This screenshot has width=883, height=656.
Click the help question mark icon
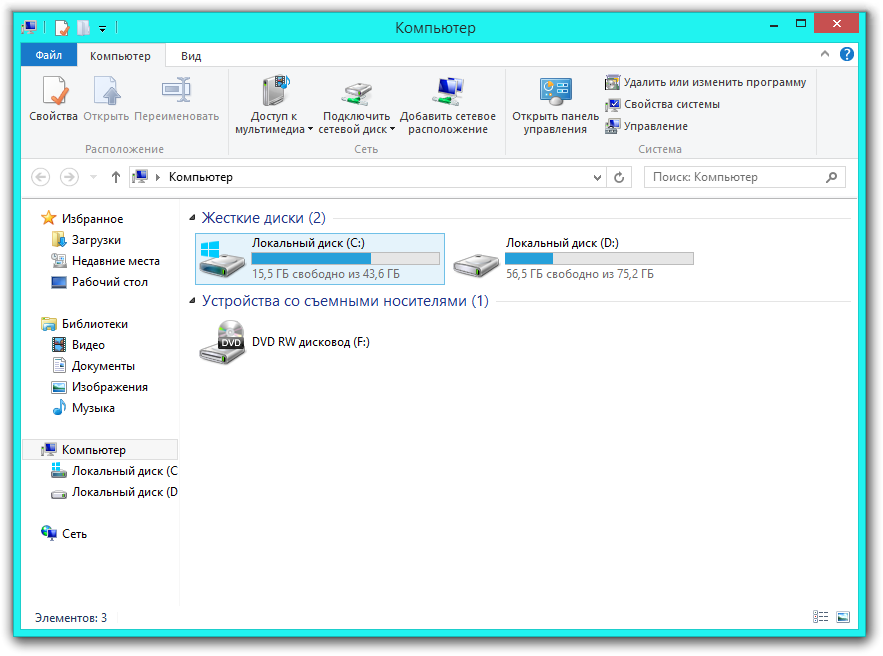[846, 55]
